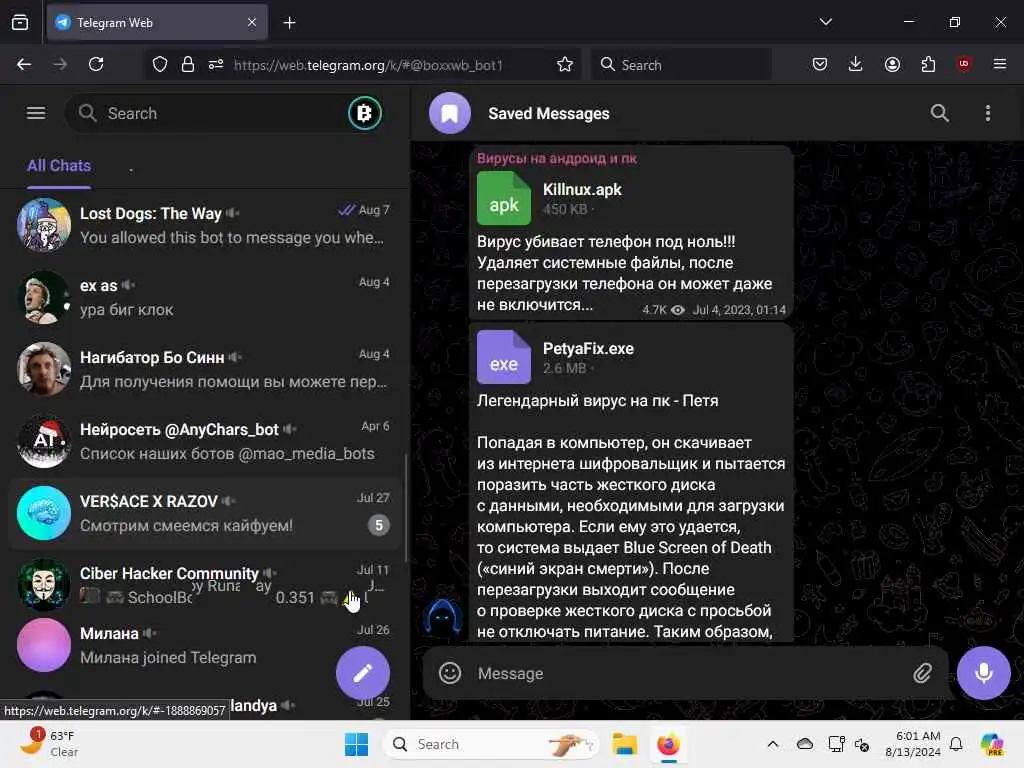Click the Вирусы на андроид и пк channel name
Image resolution: width=1024 pixels, height=768 pixels.
pos(556,159)
